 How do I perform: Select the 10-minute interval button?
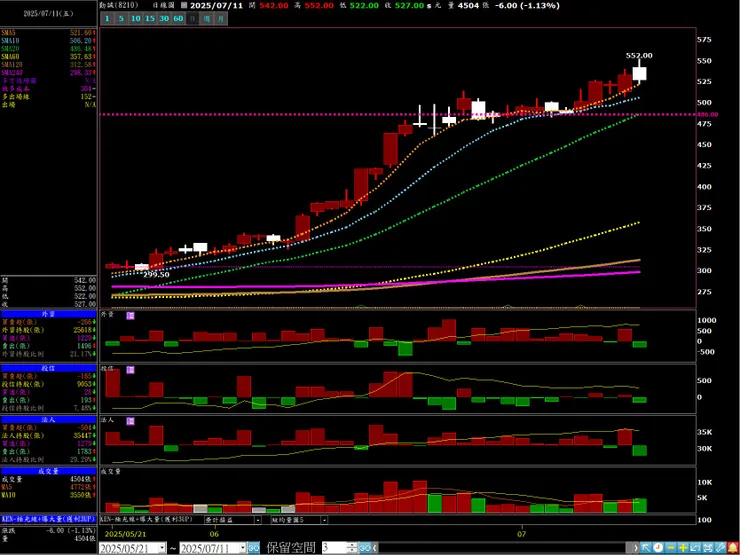coord(135,18)
